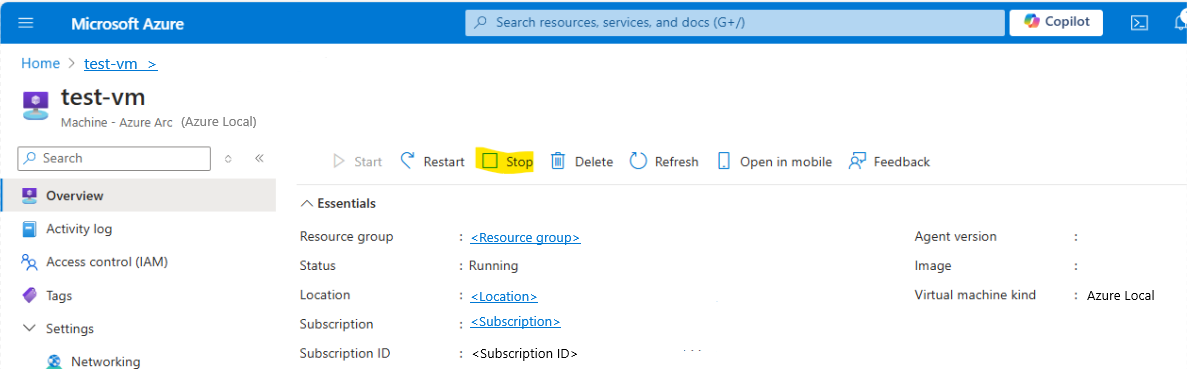
Task: Click the sidebar Search field
Action: coord(113,158)
